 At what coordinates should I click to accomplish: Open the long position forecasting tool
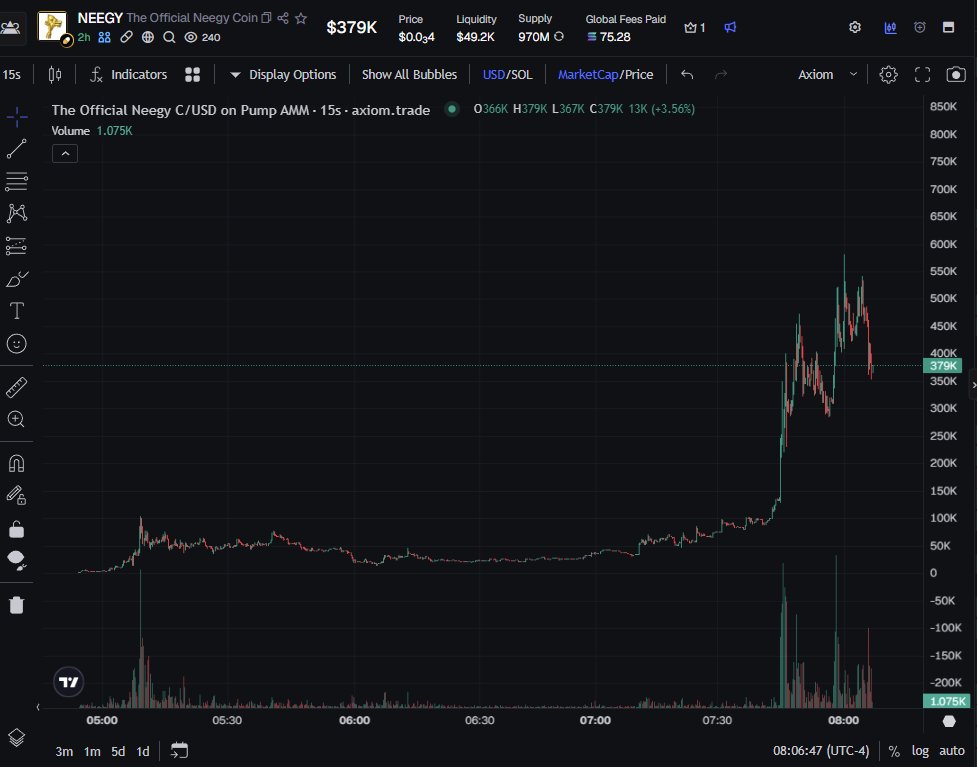[x=17, y=246]
